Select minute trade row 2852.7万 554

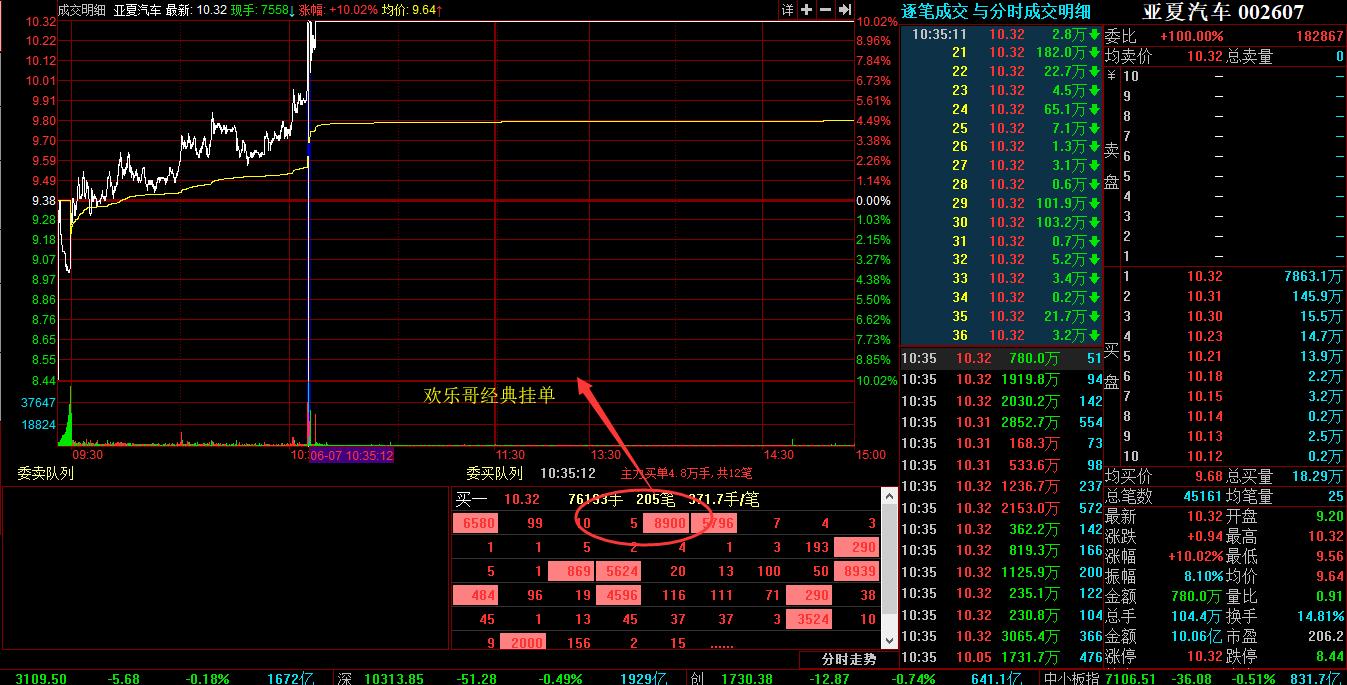(x=1001, y=422)
